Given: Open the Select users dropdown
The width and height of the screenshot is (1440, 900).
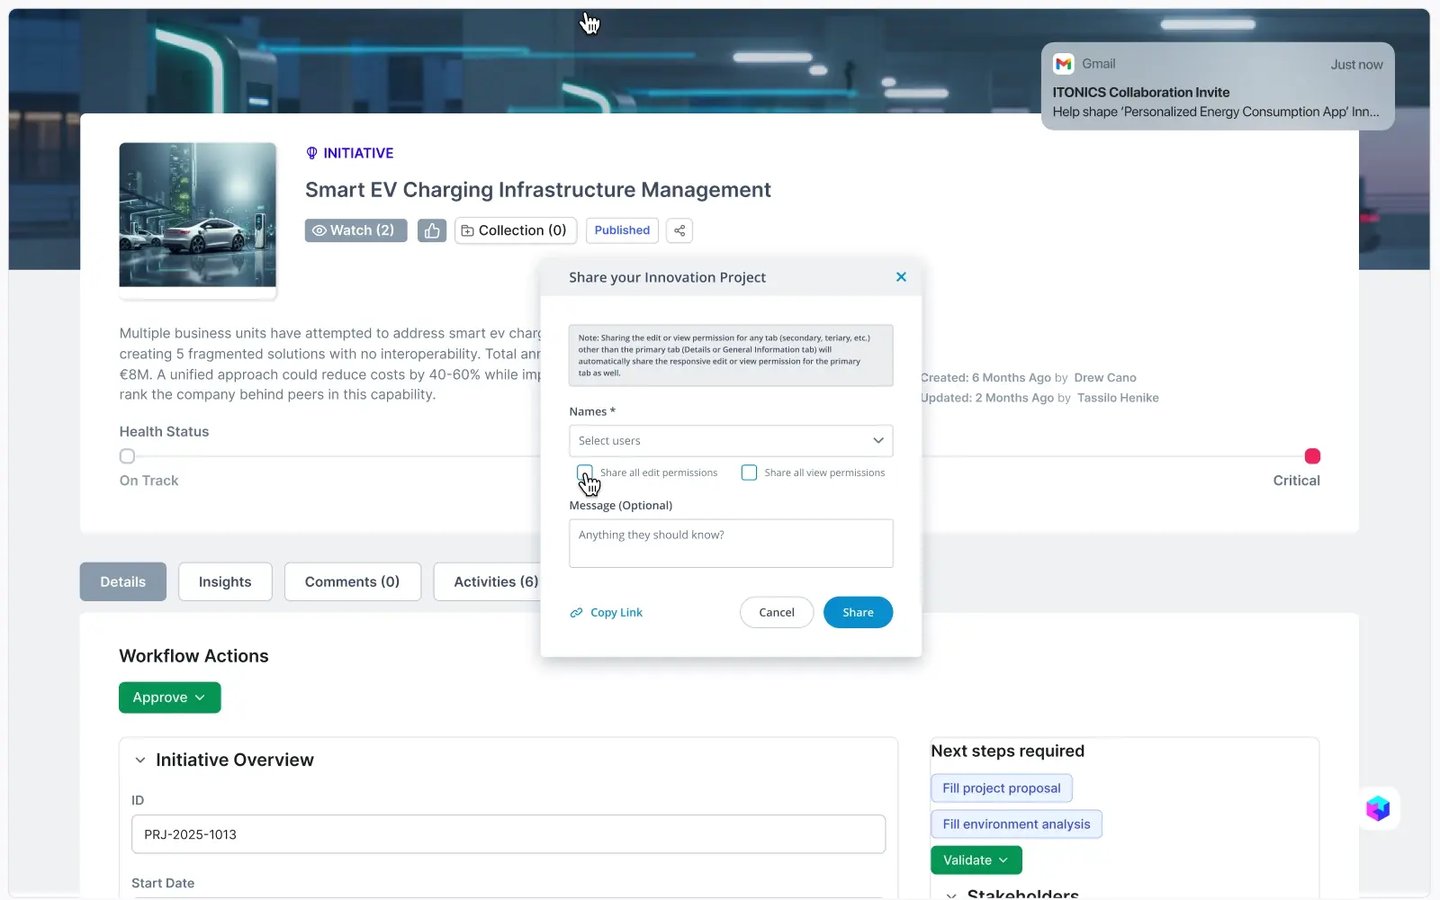Looking at the screenshot, I should [x=731, y=441].
